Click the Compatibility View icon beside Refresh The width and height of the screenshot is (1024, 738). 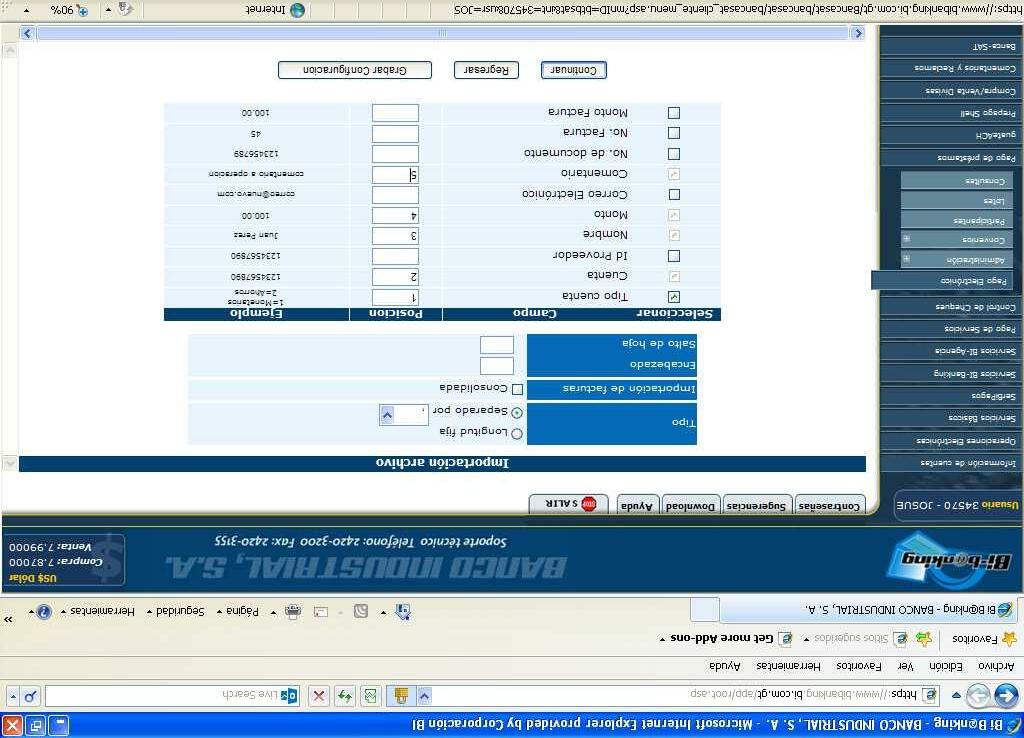370,696
